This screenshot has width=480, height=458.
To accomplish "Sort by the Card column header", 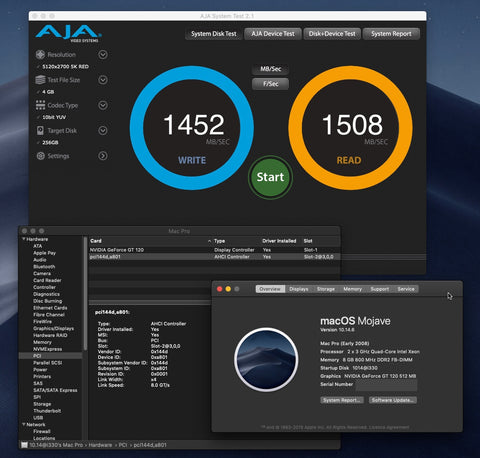I will [150, 241].
